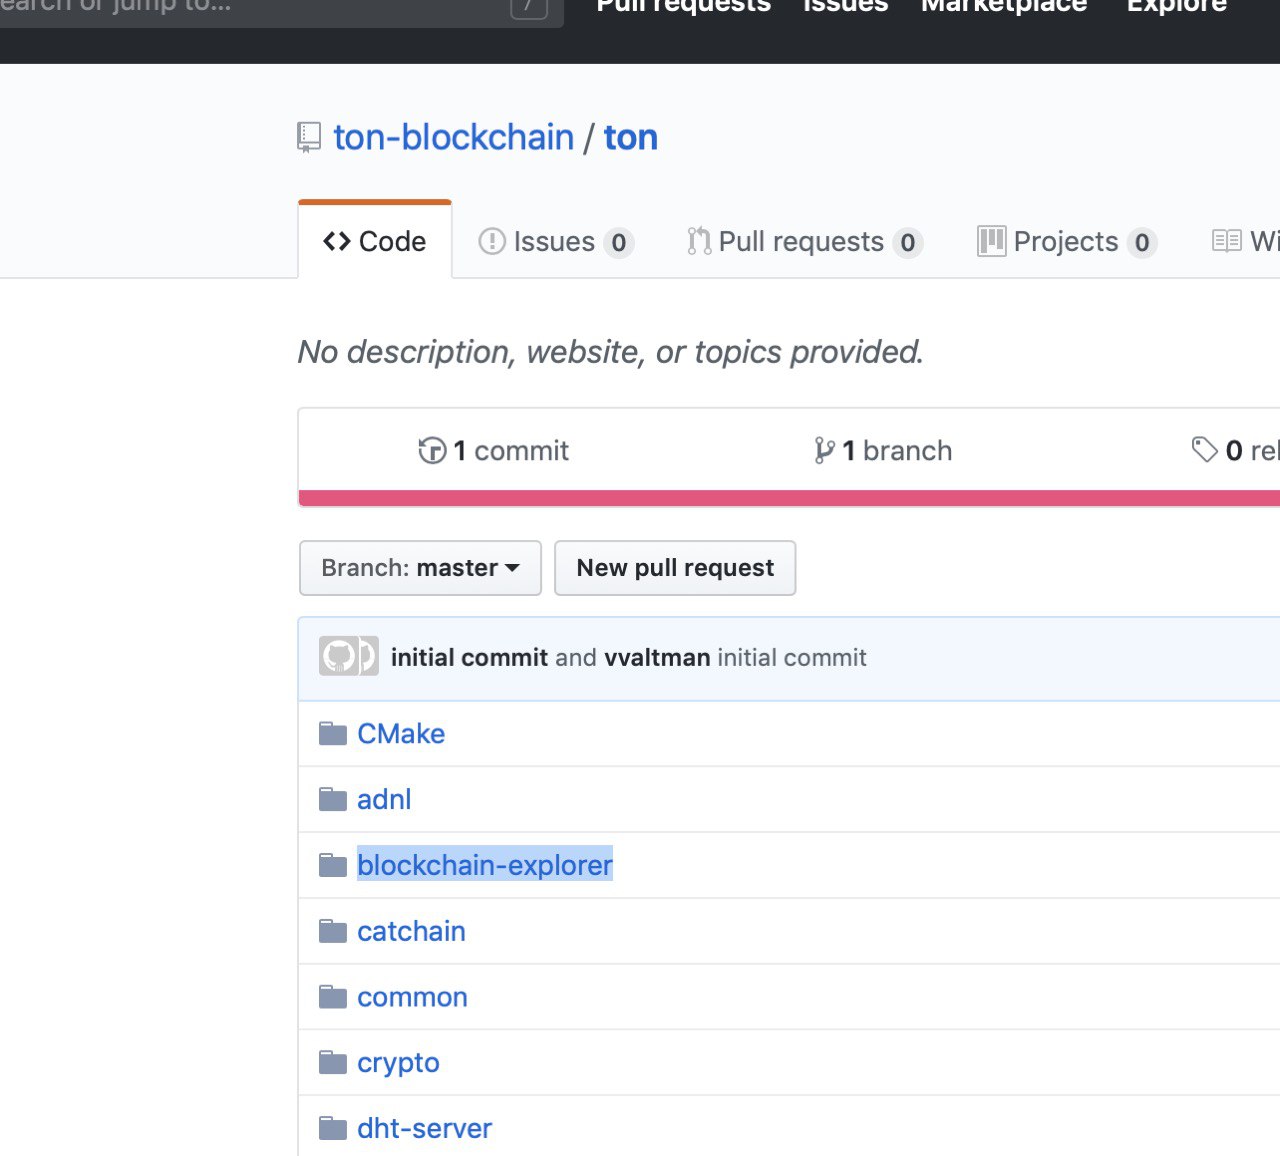Switch to the Code tab
The height and width of the screenshot is (1156, 1280).
[x=375, y=240]
